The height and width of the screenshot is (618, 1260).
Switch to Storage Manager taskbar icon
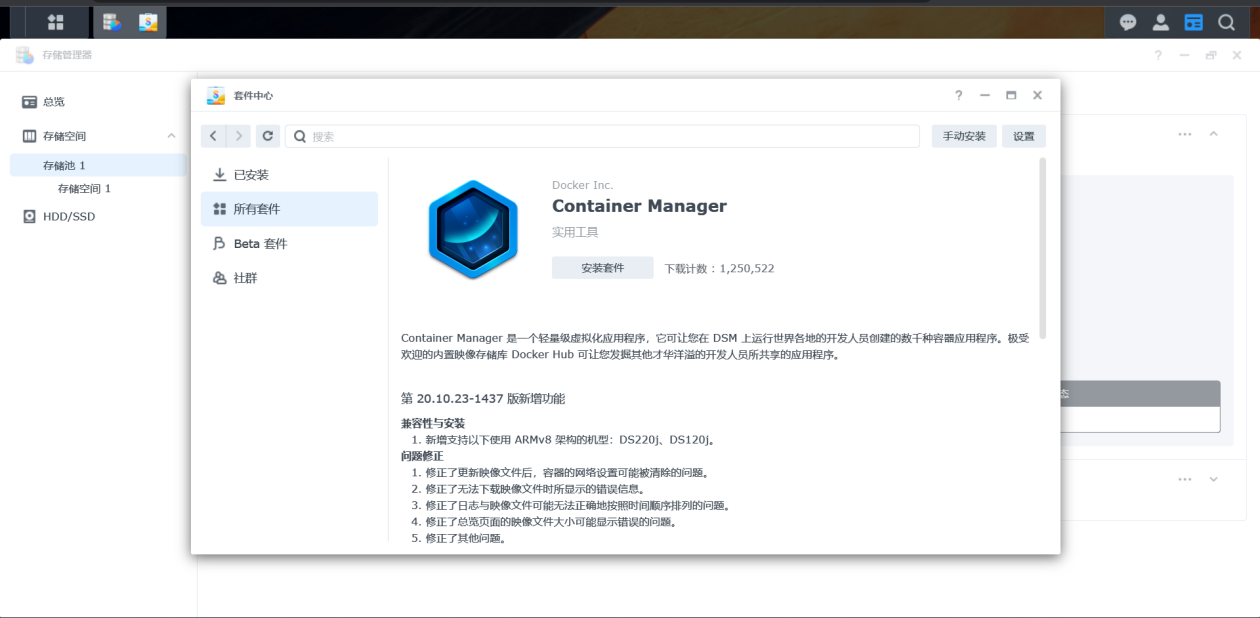pyautogui.click(x=112, y=22)
